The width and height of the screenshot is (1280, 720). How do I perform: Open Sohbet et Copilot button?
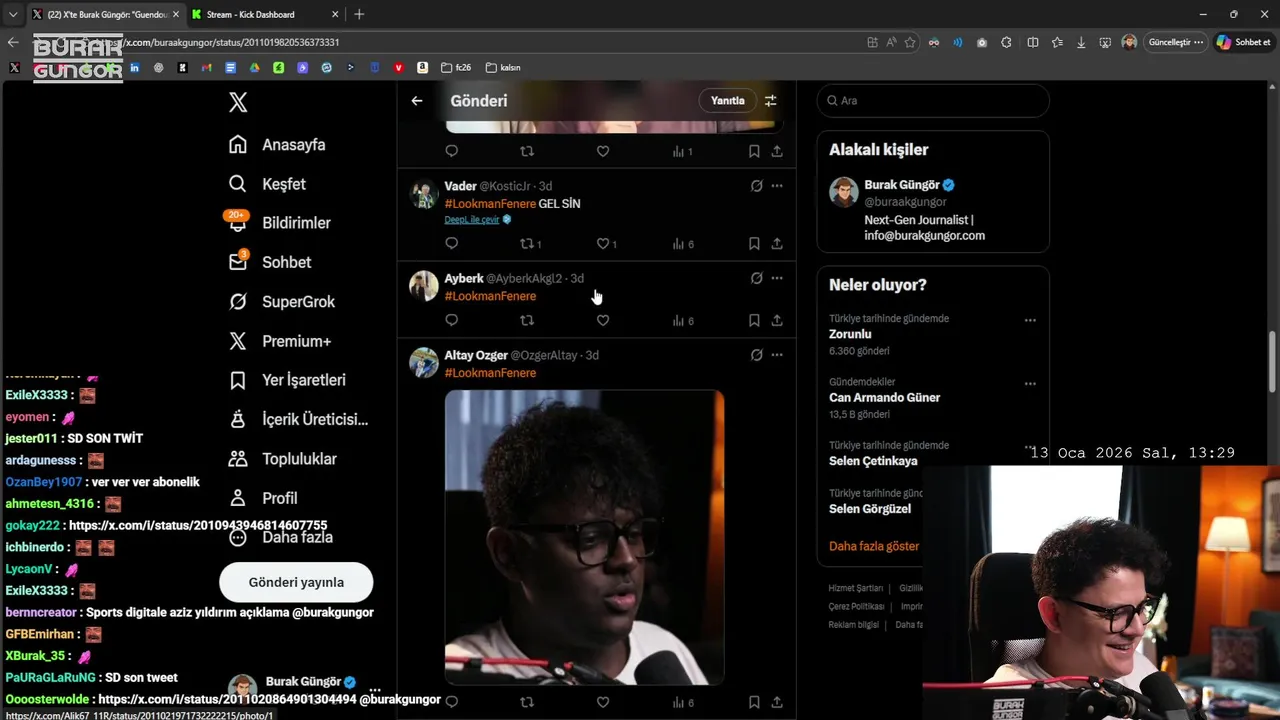(x=1244, y=42)
